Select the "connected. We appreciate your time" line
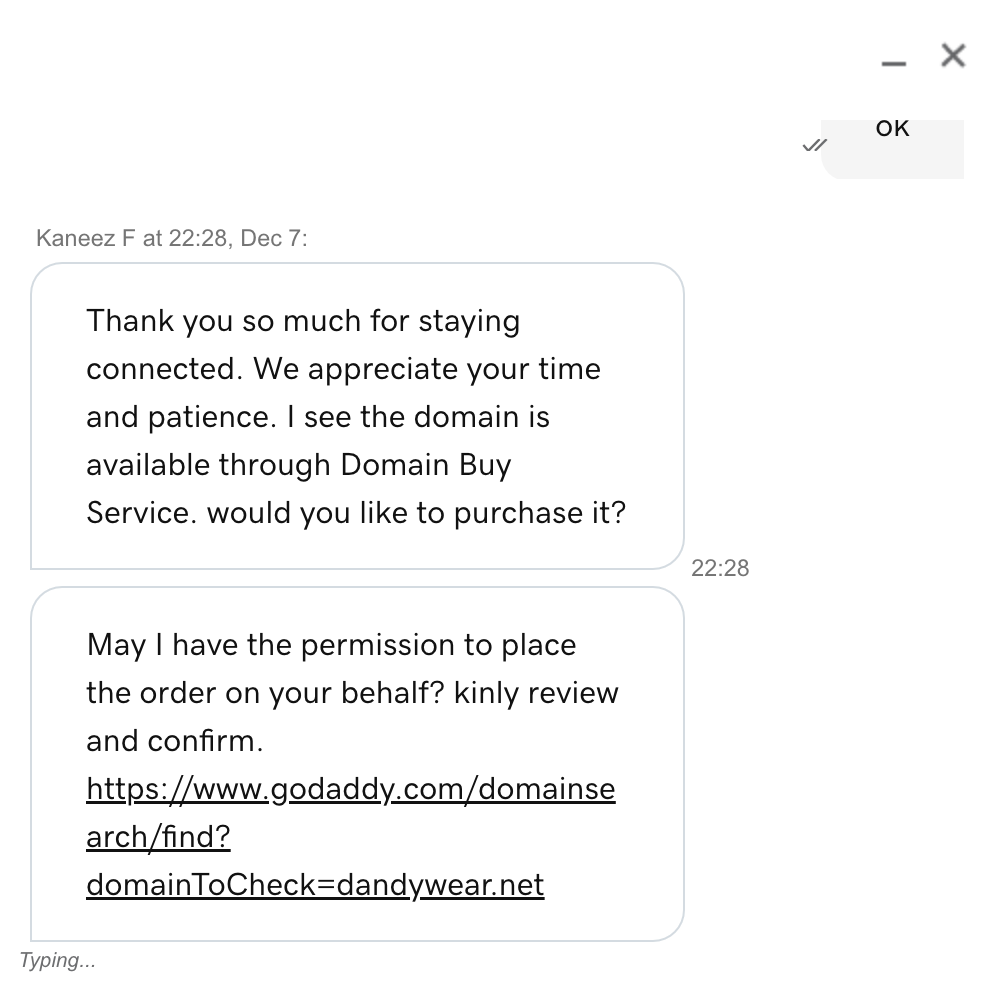Viewport: 984px width, 992px height. pos(343,369)
